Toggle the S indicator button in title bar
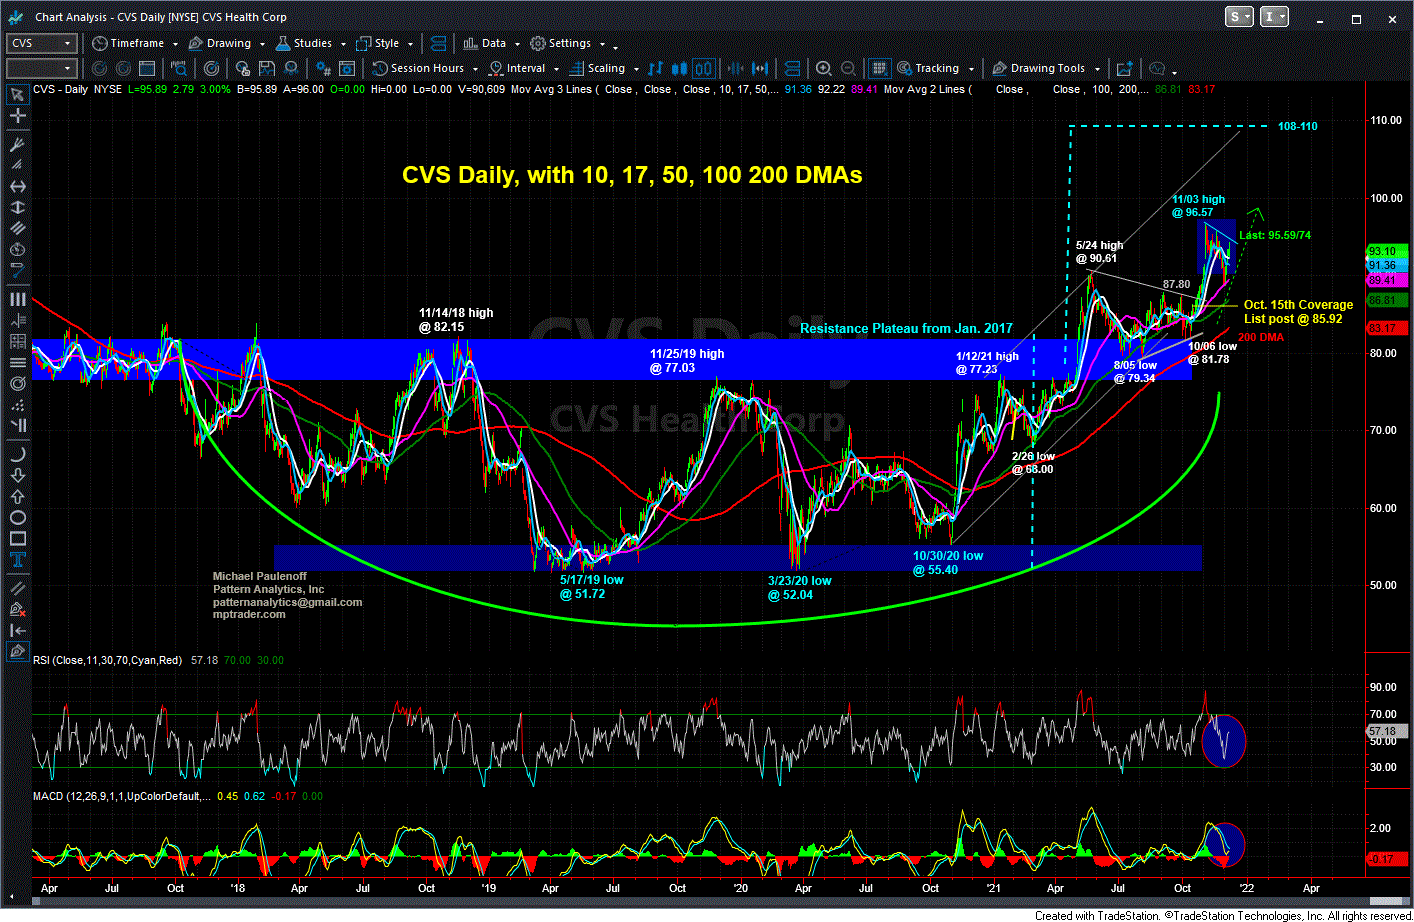1414x922 pixels. click(x=1239, y=17)
